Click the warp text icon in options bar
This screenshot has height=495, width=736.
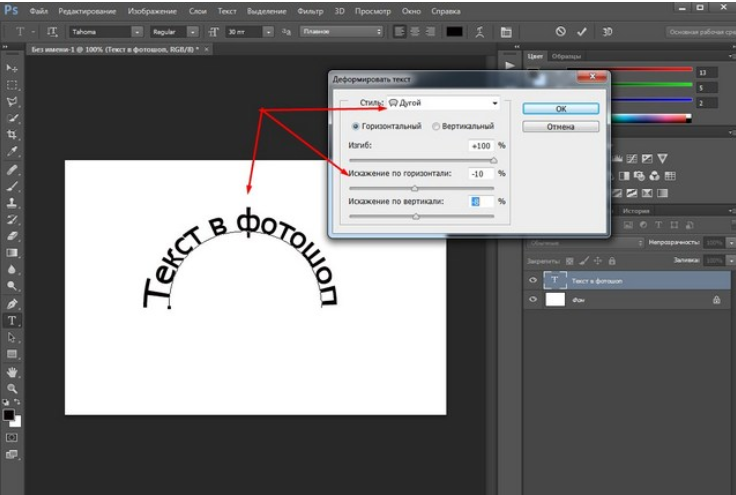[481, 32]
